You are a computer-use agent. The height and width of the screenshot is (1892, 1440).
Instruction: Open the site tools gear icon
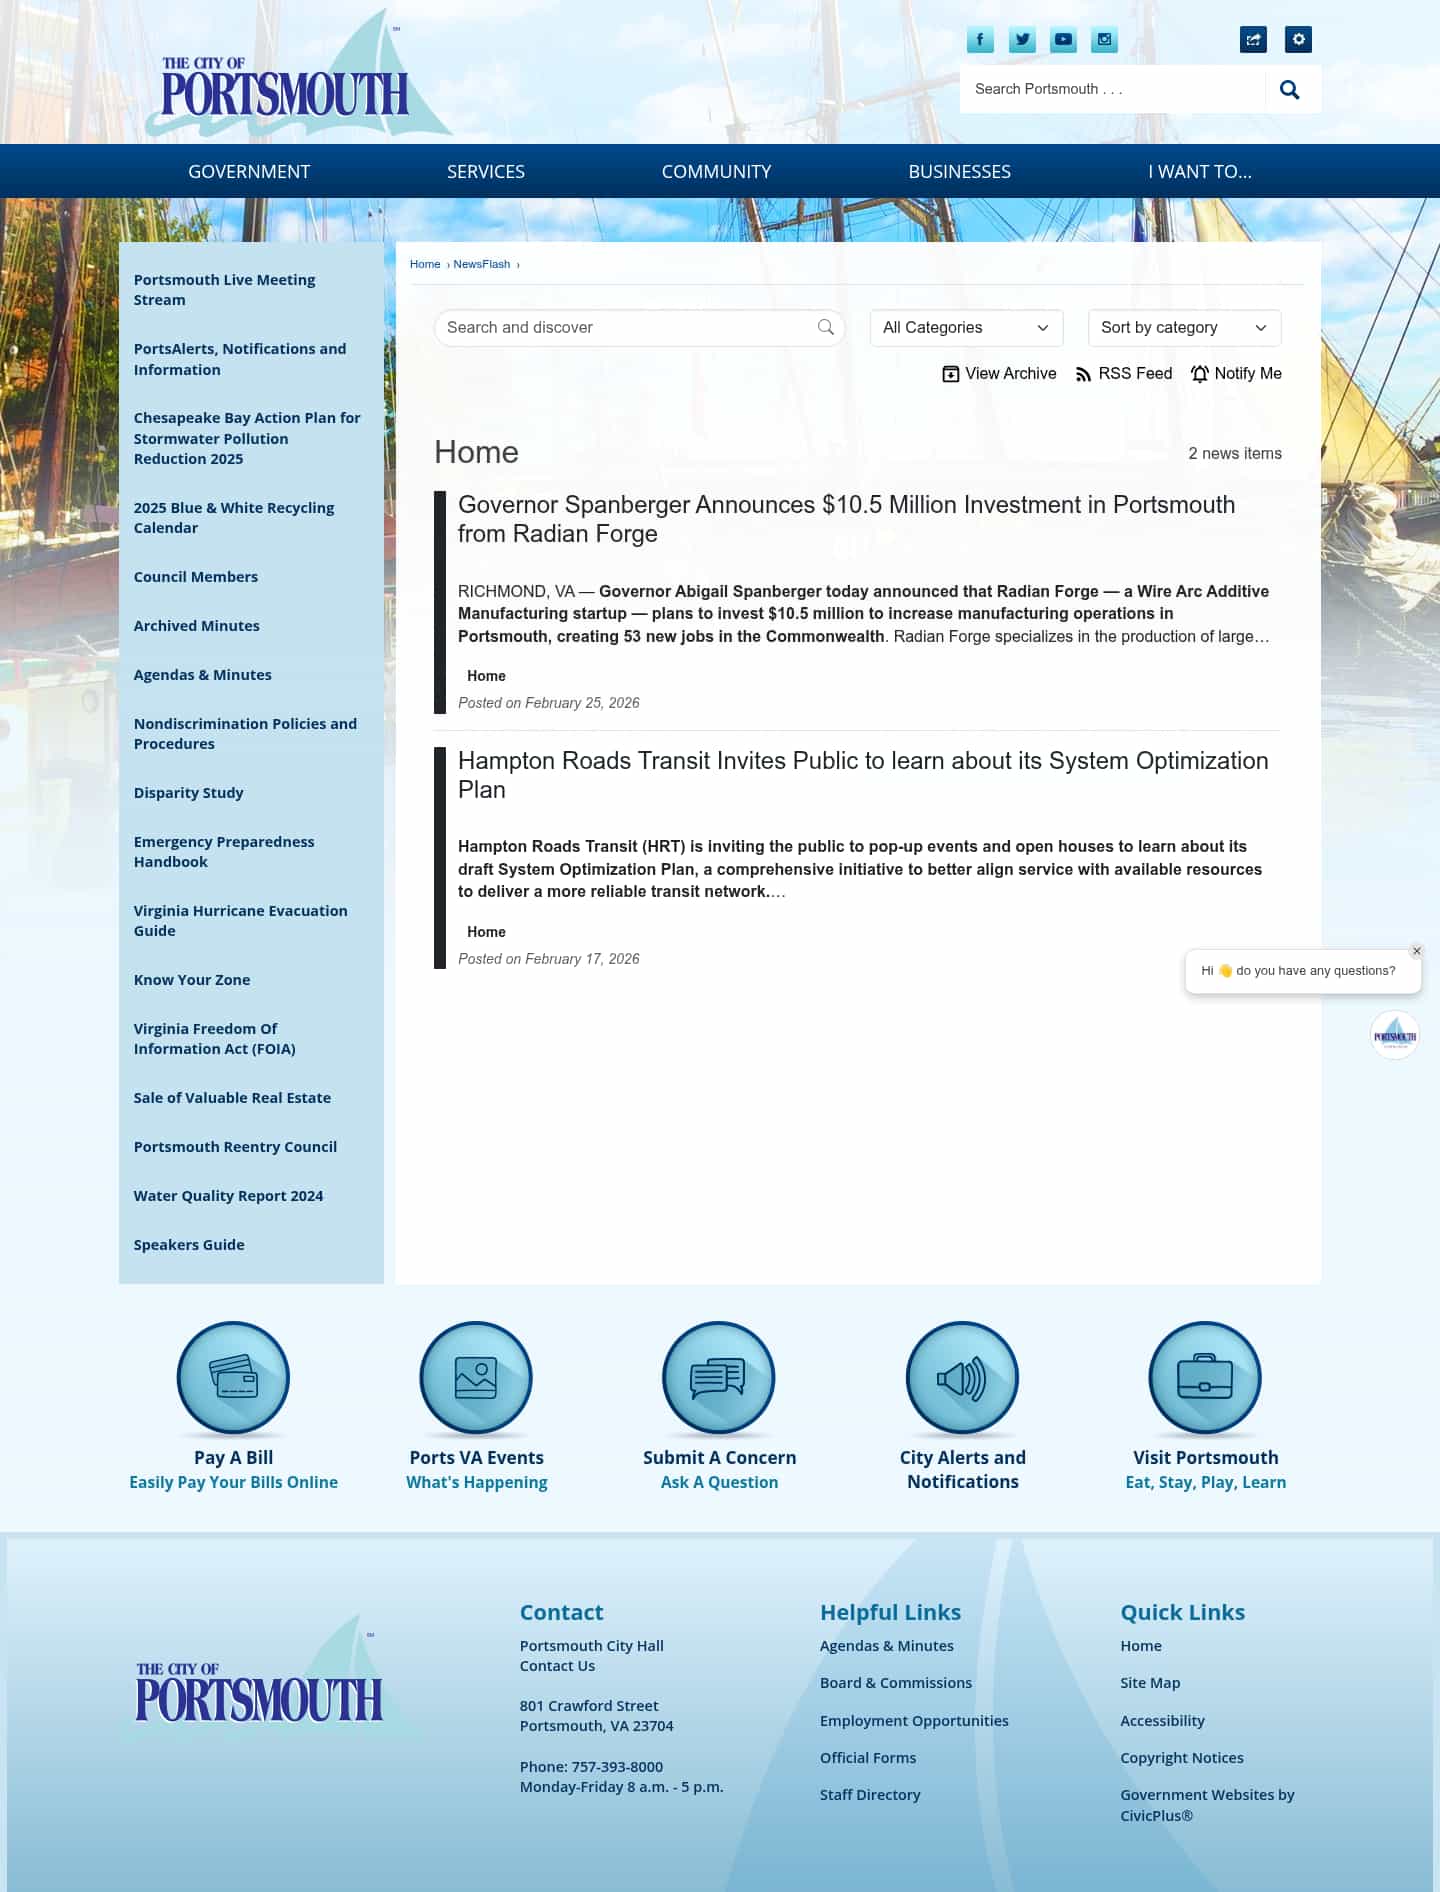tap(1298, 39)
